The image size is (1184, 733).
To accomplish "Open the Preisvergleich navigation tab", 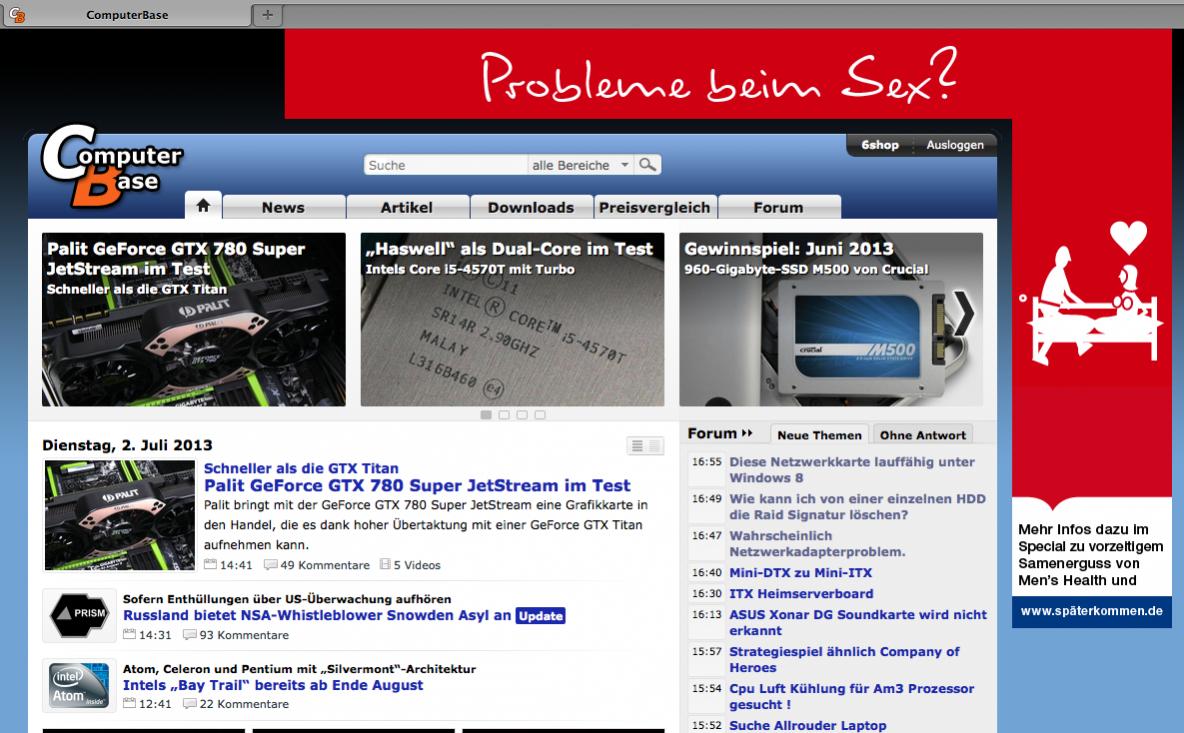I will 655,207.
